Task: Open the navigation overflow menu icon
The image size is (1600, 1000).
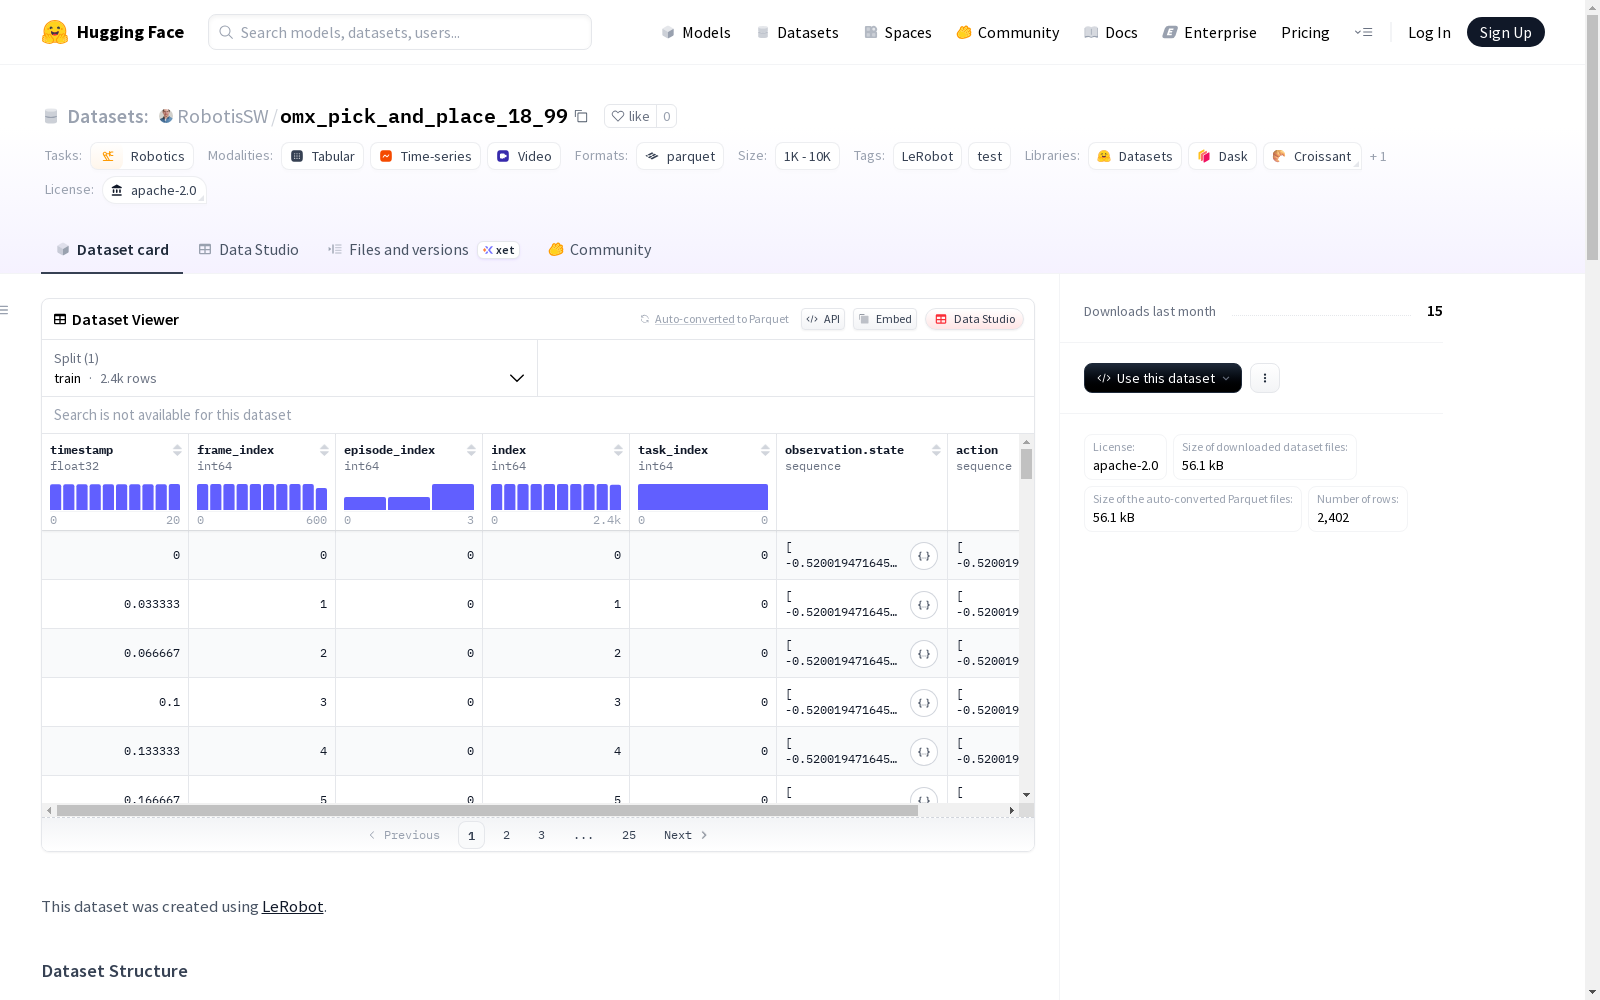Action: pyautogui.click(x=1363, y=32)
